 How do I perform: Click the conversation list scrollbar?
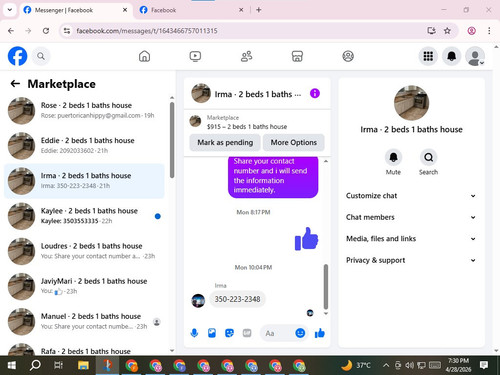[x=172, y=140]
